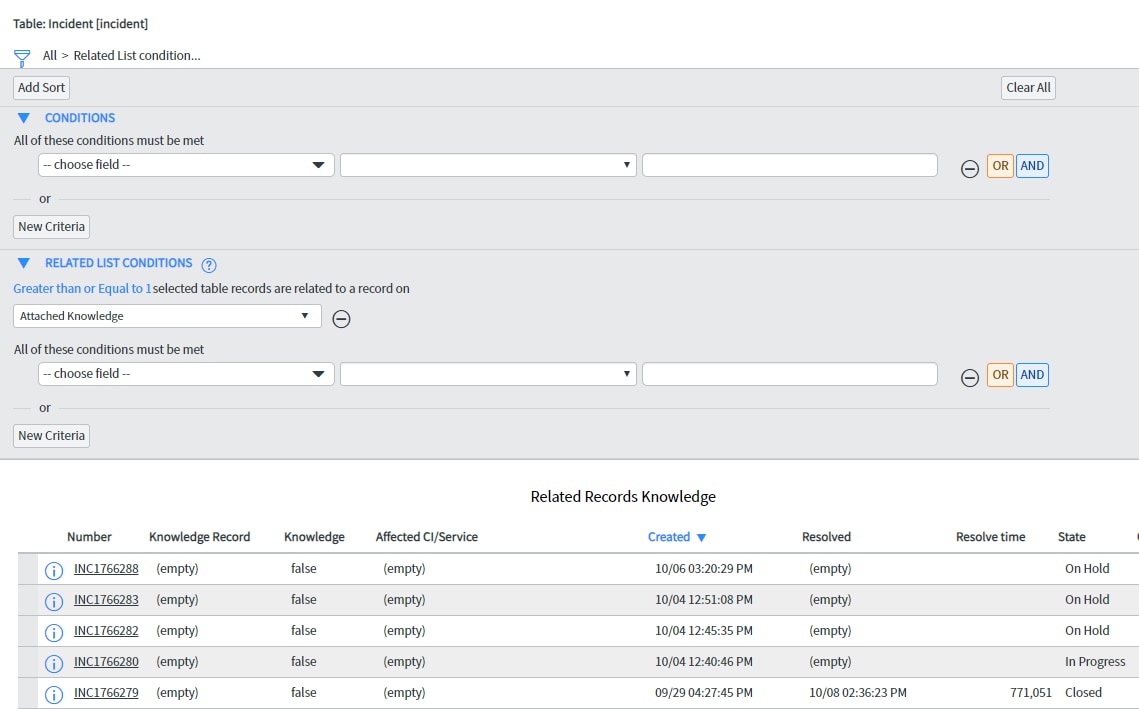The image size is (1139, 709).
Task: Open record preview for INC1766288
Action: [x=52, y=570]
